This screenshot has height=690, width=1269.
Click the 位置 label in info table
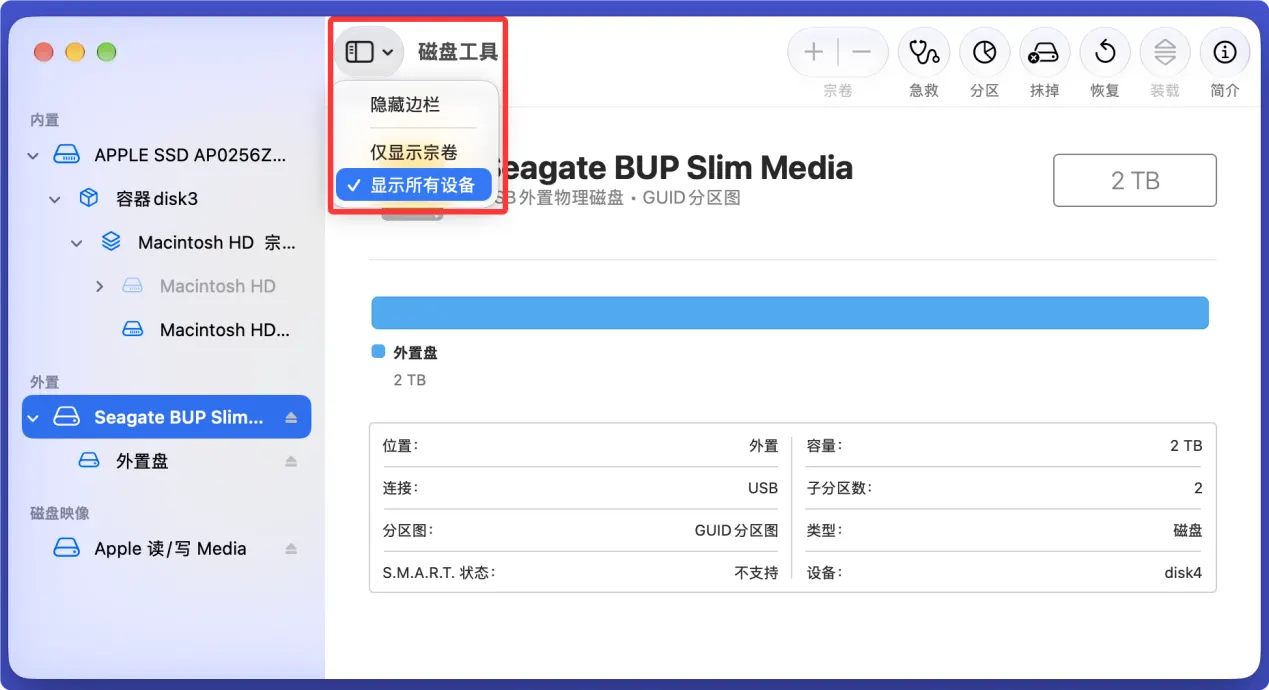400,446
